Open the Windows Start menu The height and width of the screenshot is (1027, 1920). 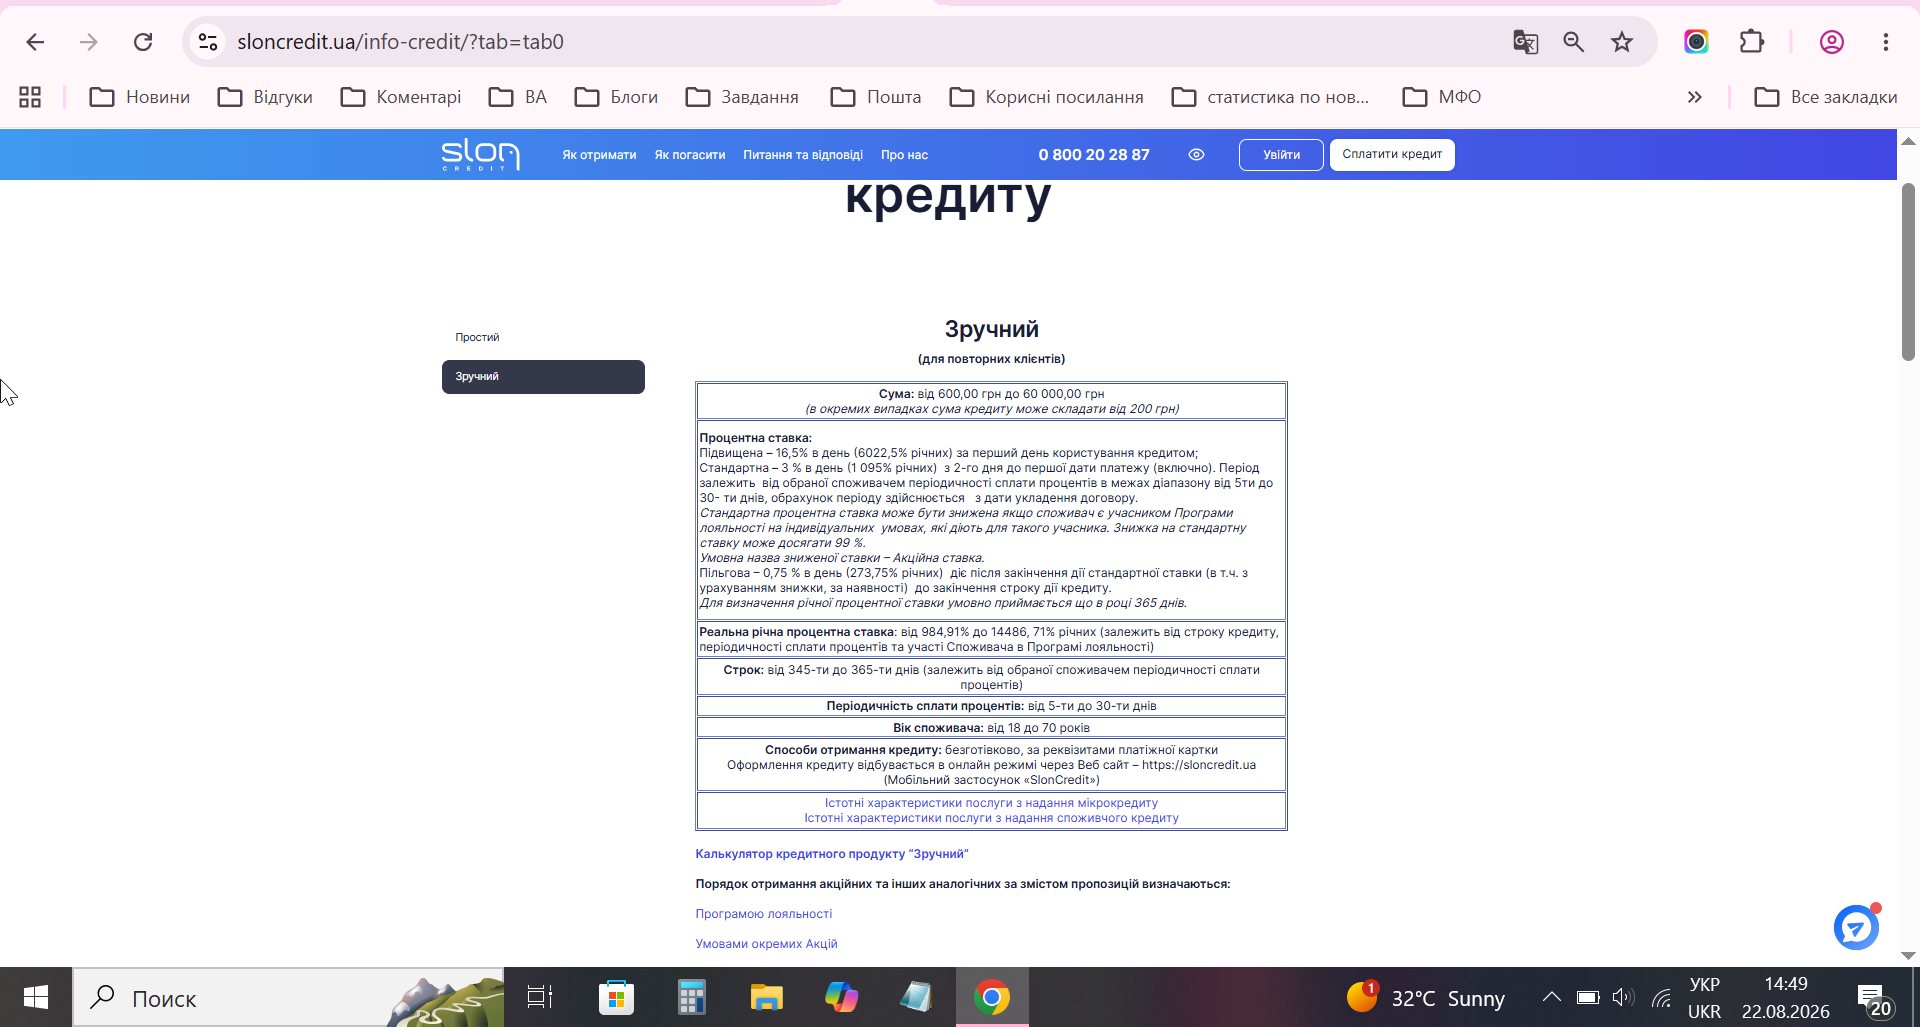(x=36, y=997)
